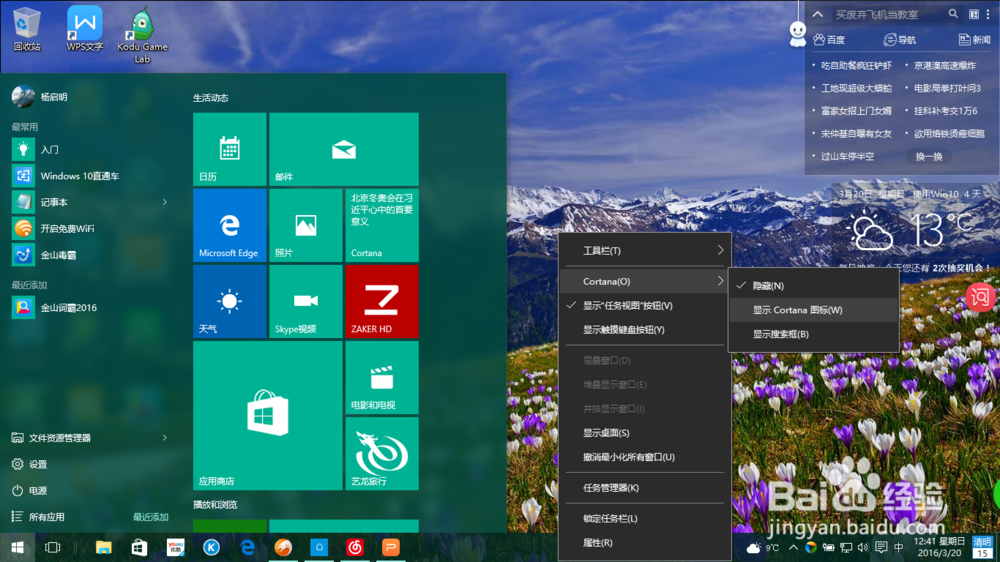This screenshot has height=562, width=1000.
Task: Choose 显示桌面(S) from context menu
Action: [x=645, y=433]
